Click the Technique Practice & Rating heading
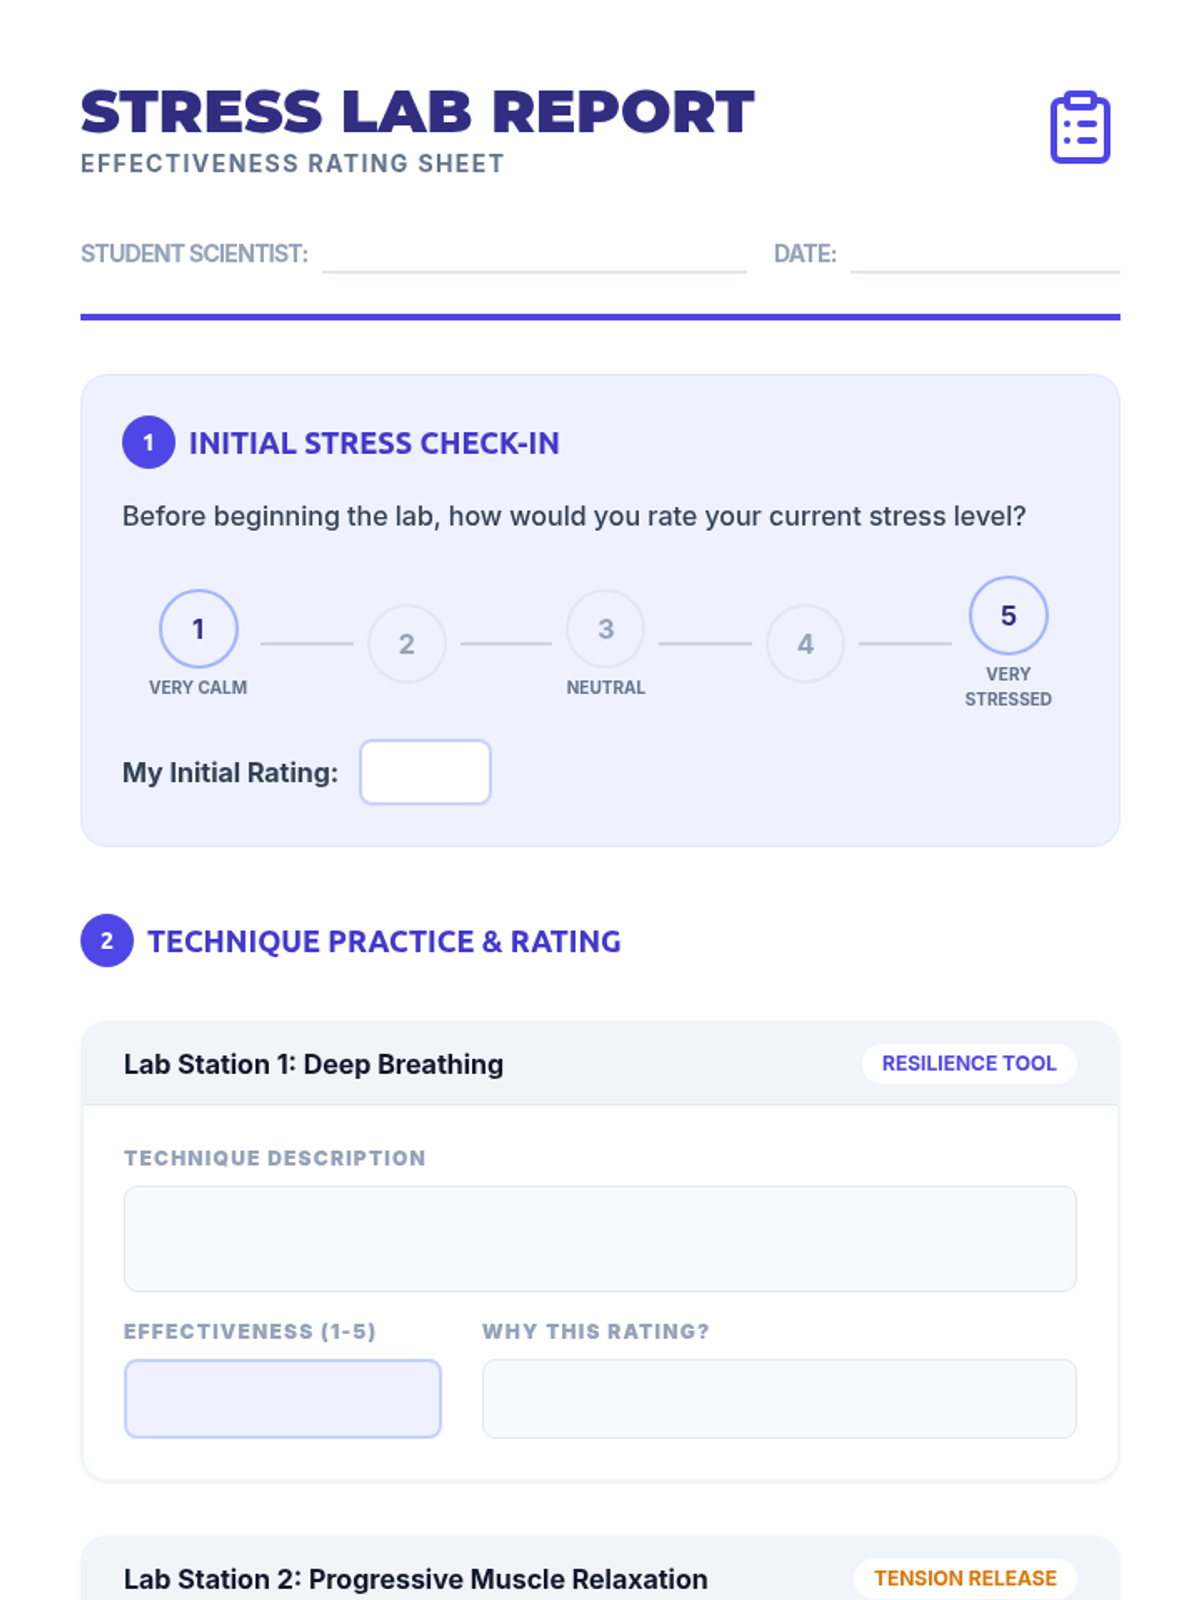 [x=384, y=941]
